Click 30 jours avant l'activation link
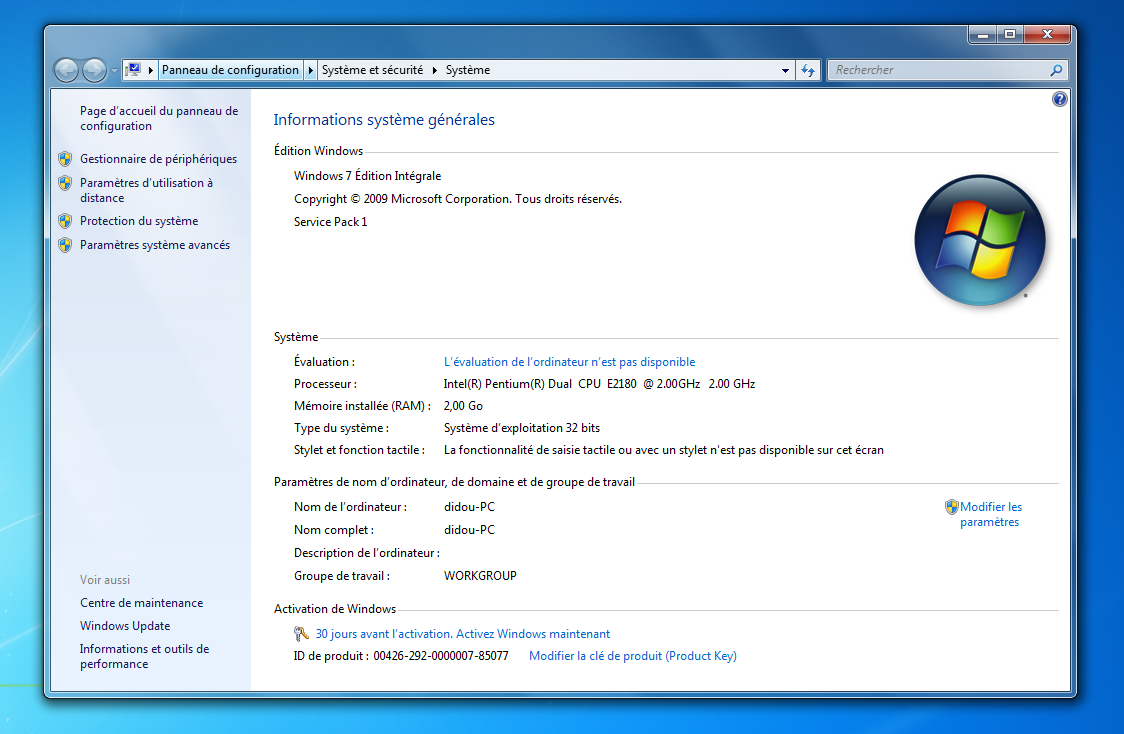This screenshot has height=734, width=1124. 462,634
